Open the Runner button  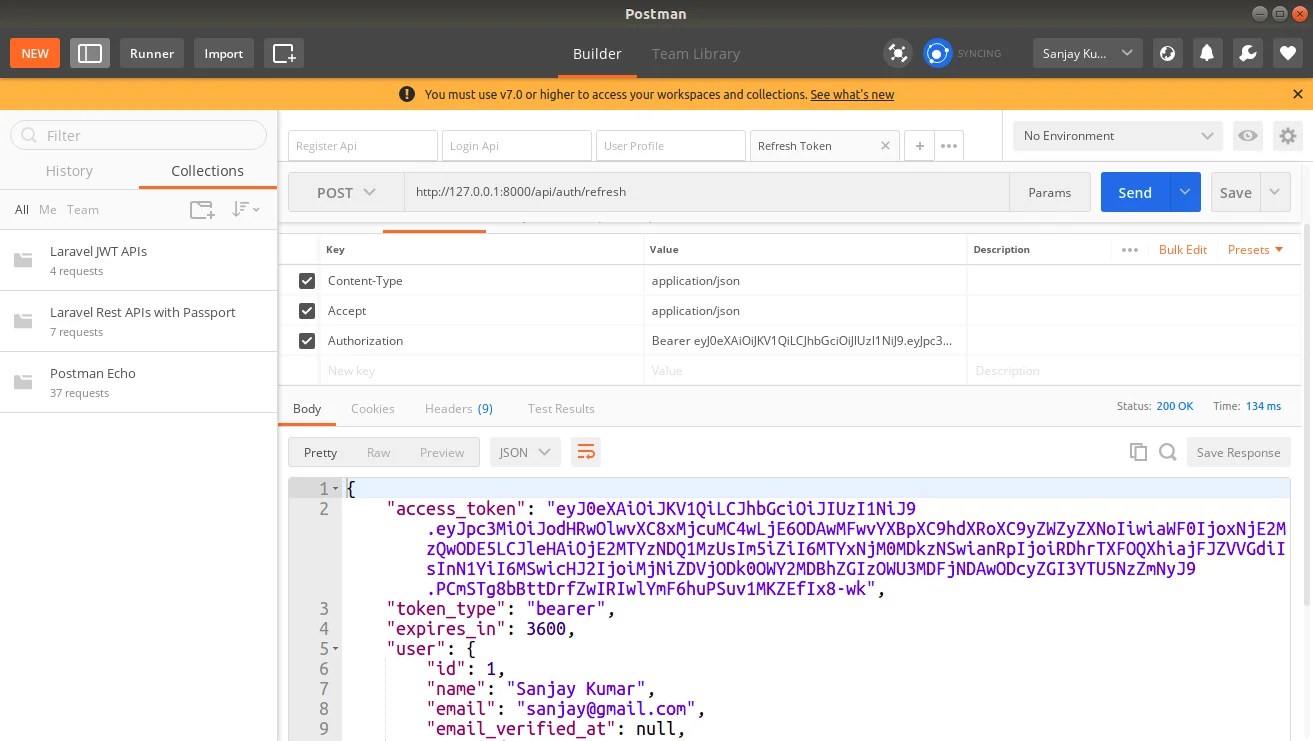click(152, 53)
